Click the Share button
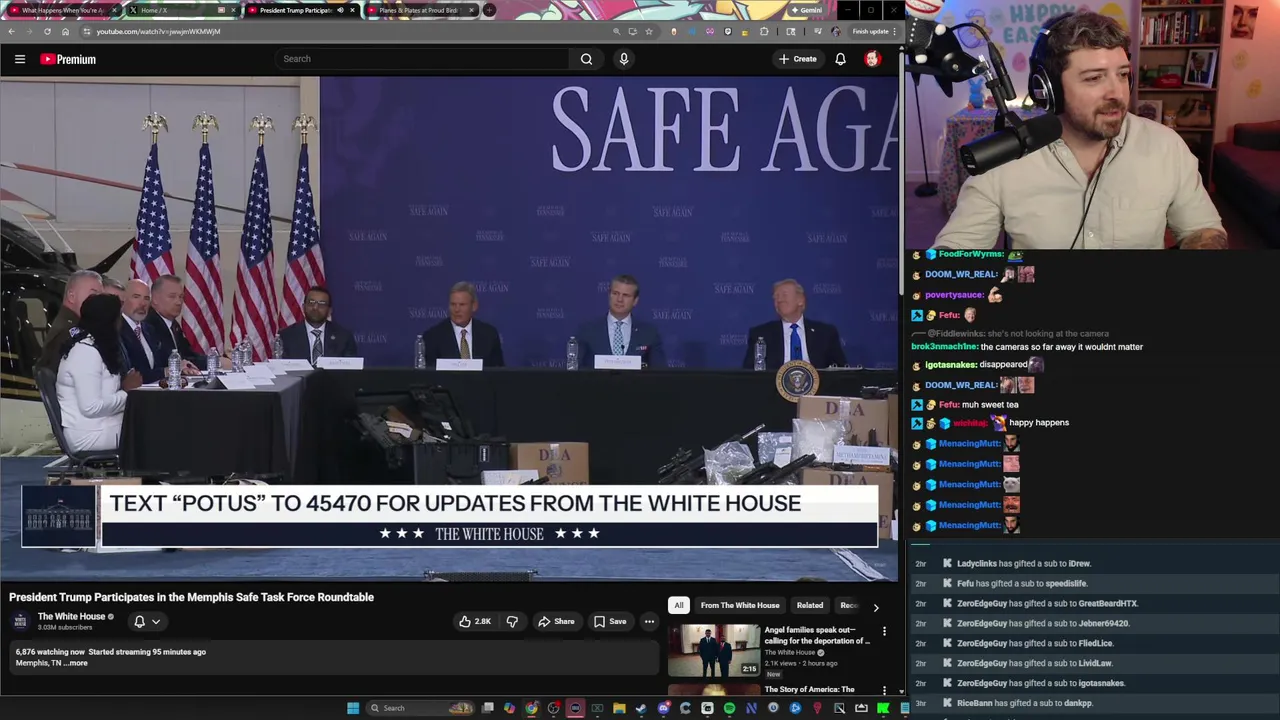Image resolution: width=1280 pixels, height=720 pixels. pyautogui.click(x=556, y=621)
